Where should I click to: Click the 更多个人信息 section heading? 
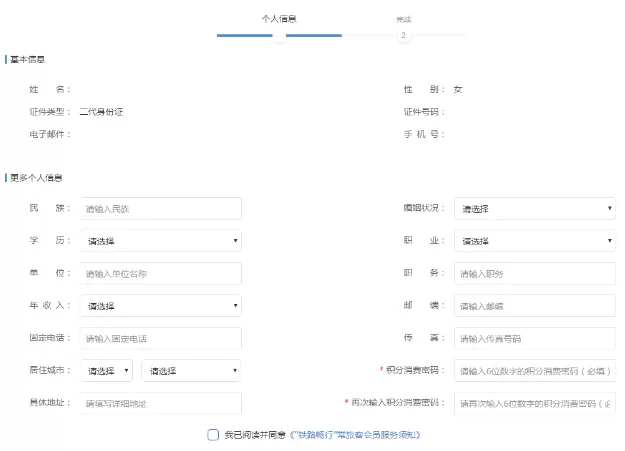(x=36, y=177)
